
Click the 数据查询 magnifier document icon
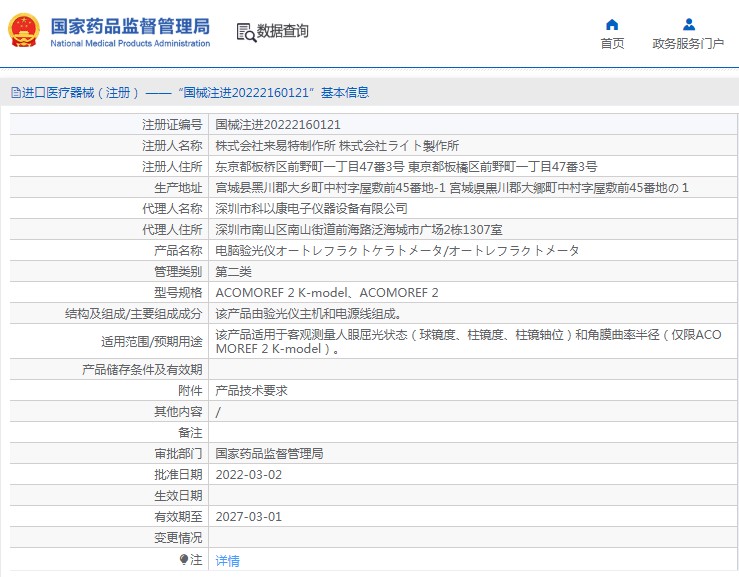pyautogui.click(x=245, y=32)
